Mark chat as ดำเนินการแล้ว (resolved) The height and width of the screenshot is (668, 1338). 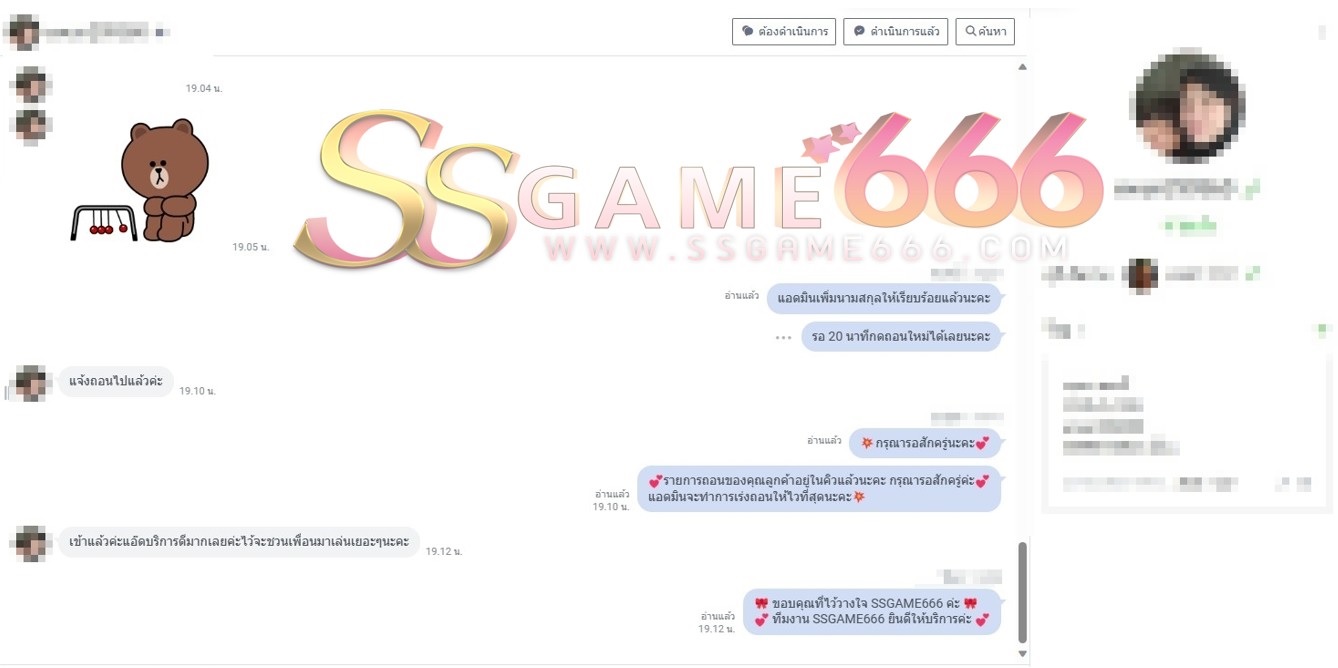(895, 32)
